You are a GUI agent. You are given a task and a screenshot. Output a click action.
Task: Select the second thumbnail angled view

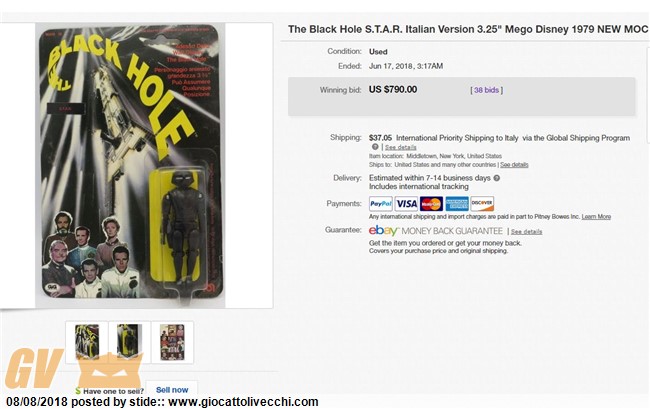129,342
